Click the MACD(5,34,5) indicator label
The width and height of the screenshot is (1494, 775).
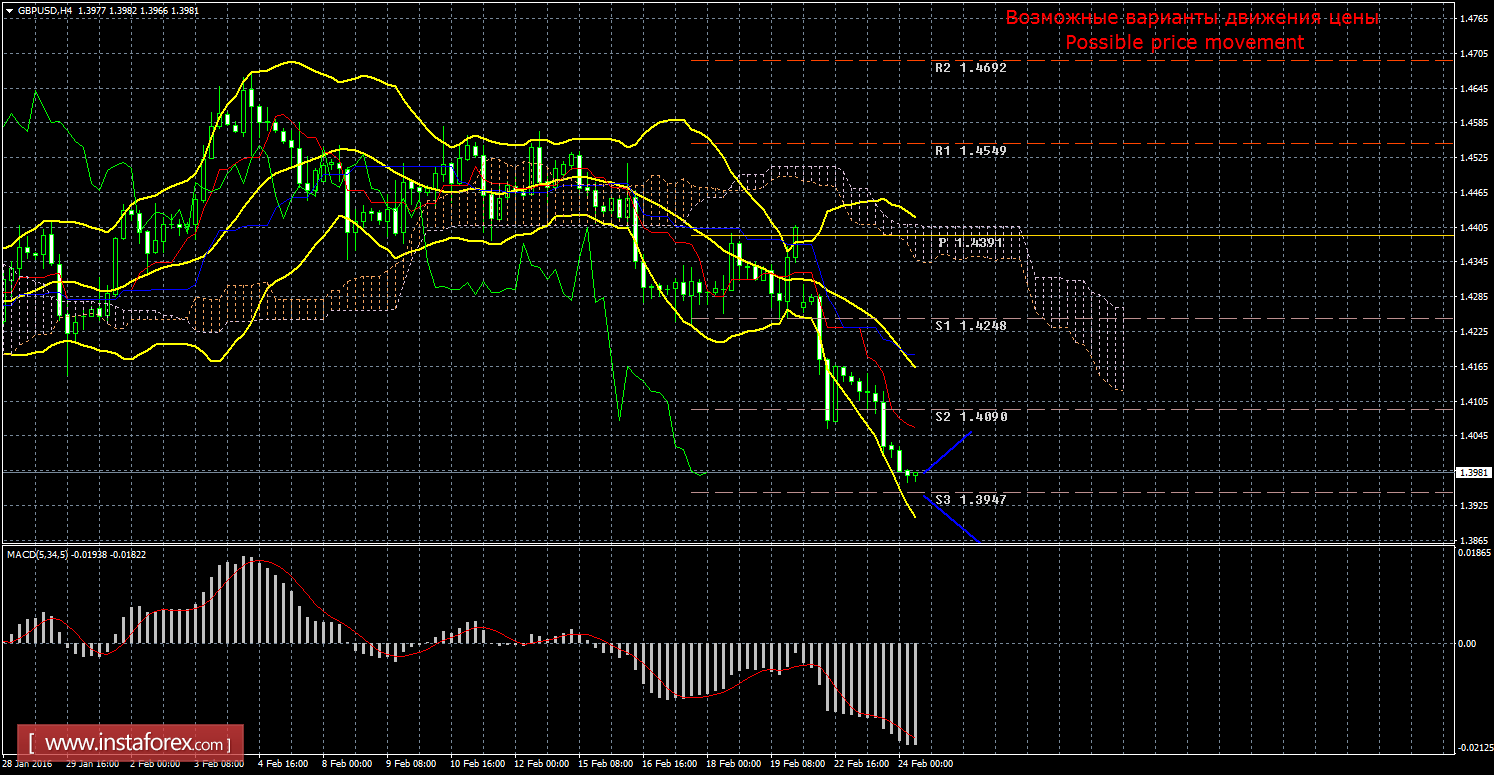pyautogui.click(x=76, y=554)
